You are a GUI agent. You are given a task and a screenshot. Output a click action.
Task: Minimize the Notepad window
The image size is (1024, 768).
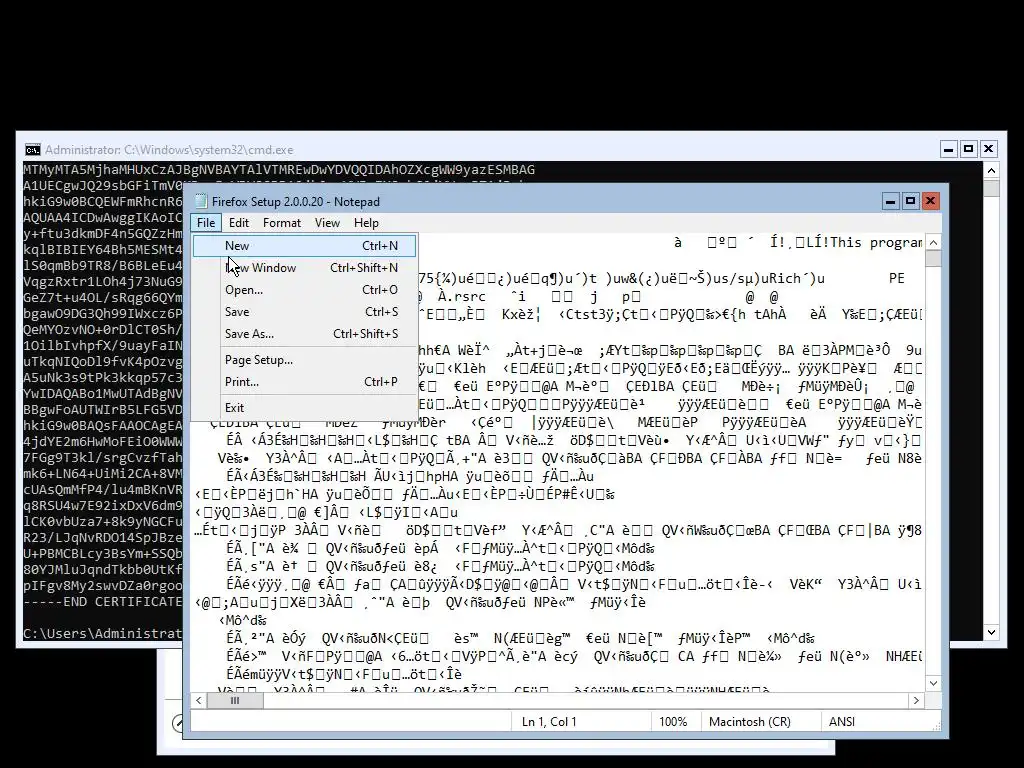point(890,201)
